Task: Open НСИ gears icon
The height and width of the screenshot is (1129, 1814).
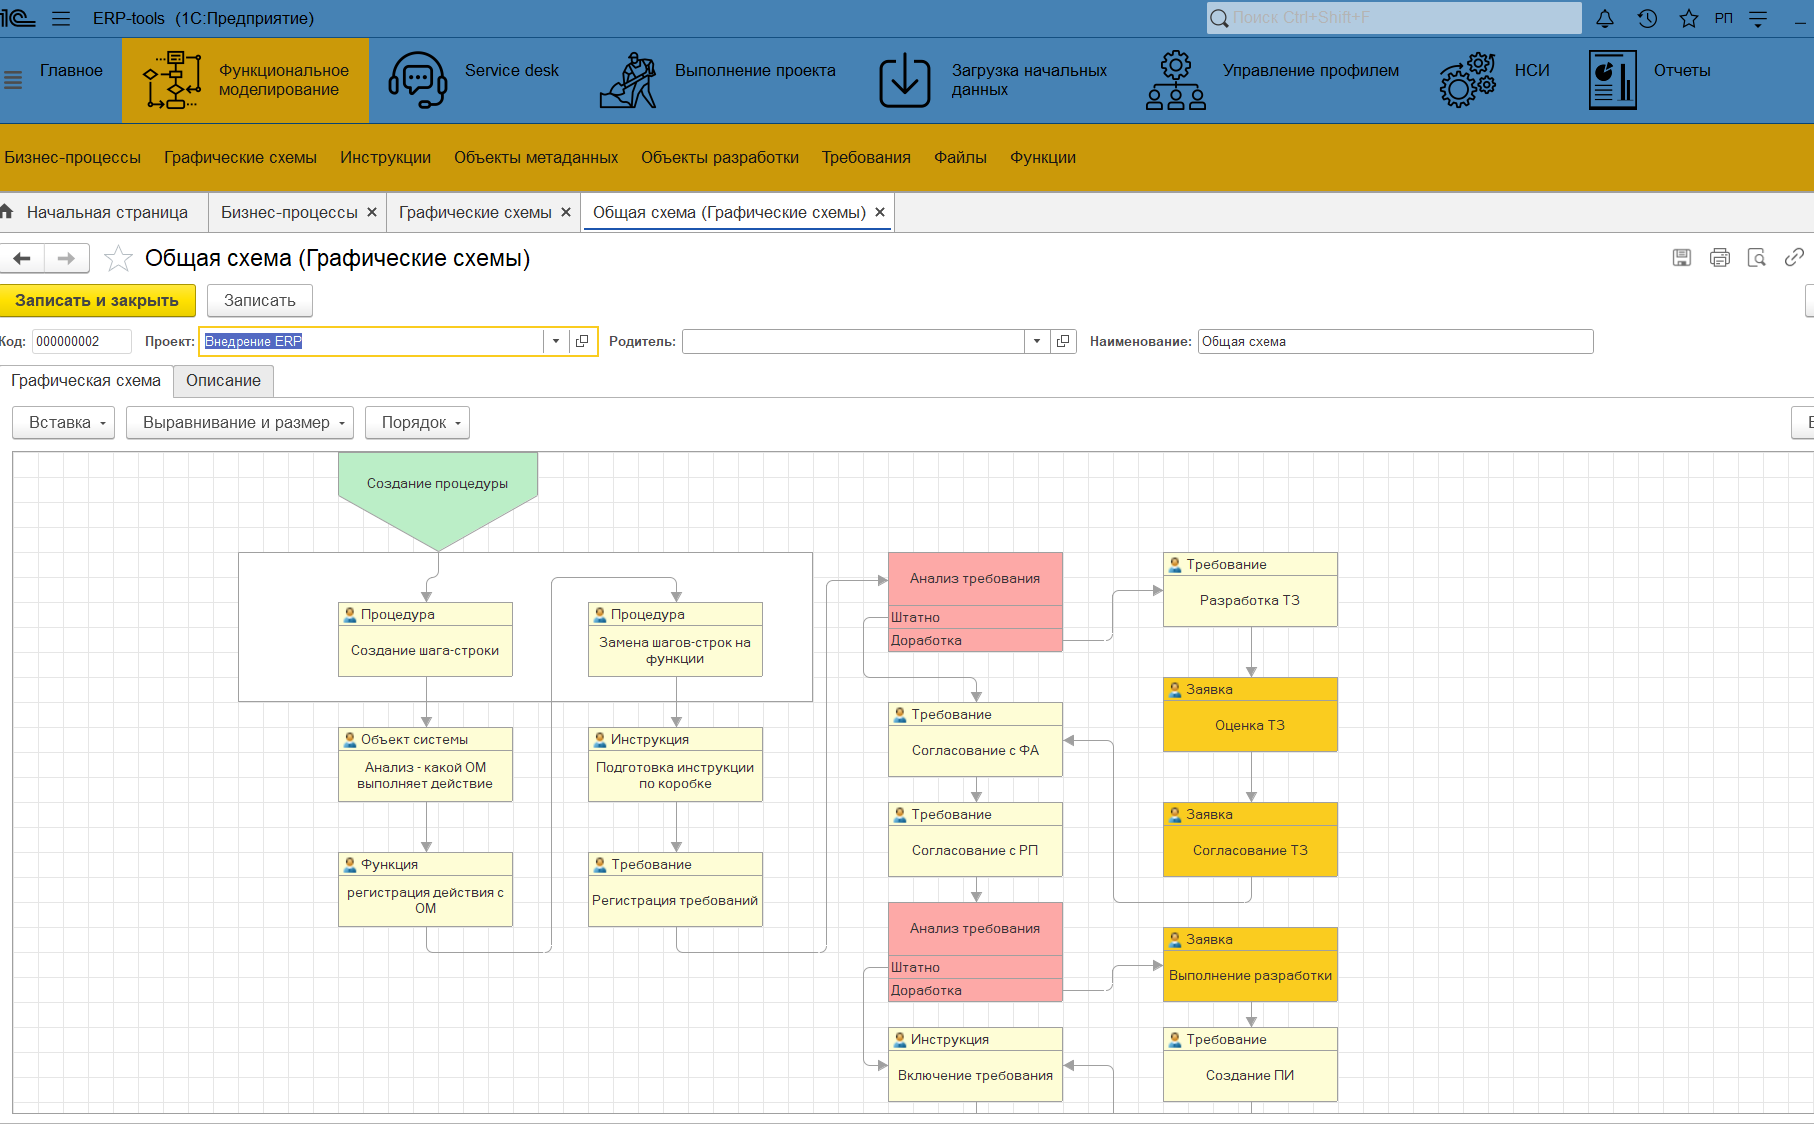Action: coord(1468,80)
